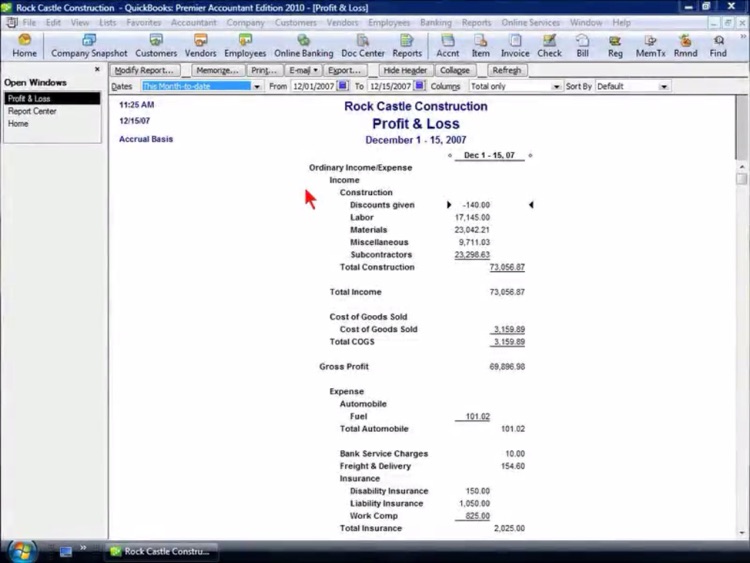Screen dimensions: 750x563
Task: Expand the Columns dropdown showing Total only
Action: (x=556, y=87)
